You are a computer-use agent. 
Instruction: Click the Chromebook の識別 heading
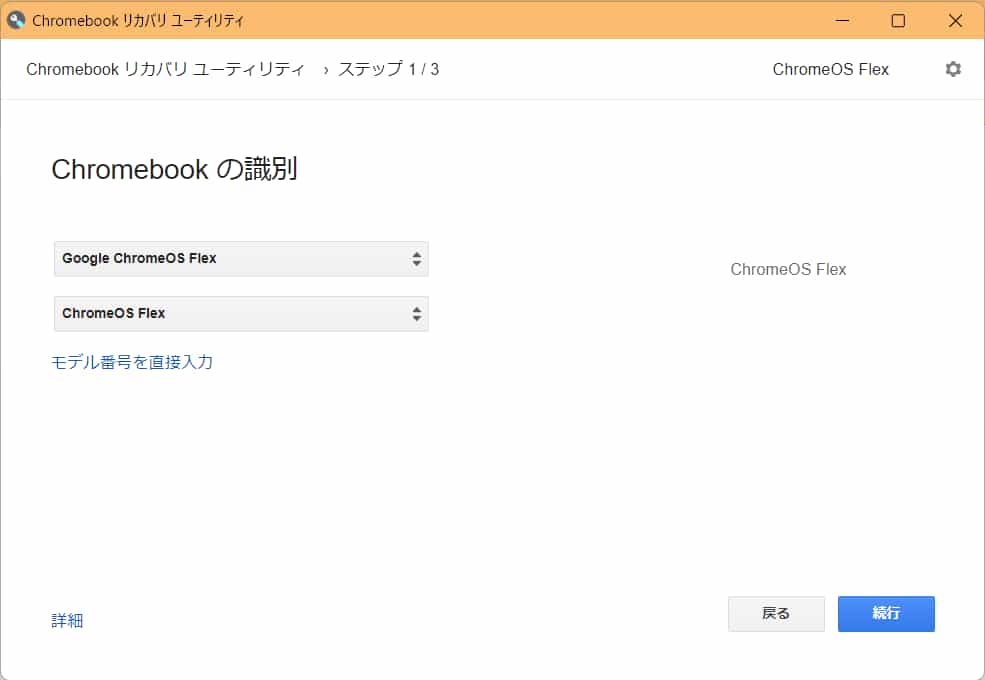[x=174, y=169]
